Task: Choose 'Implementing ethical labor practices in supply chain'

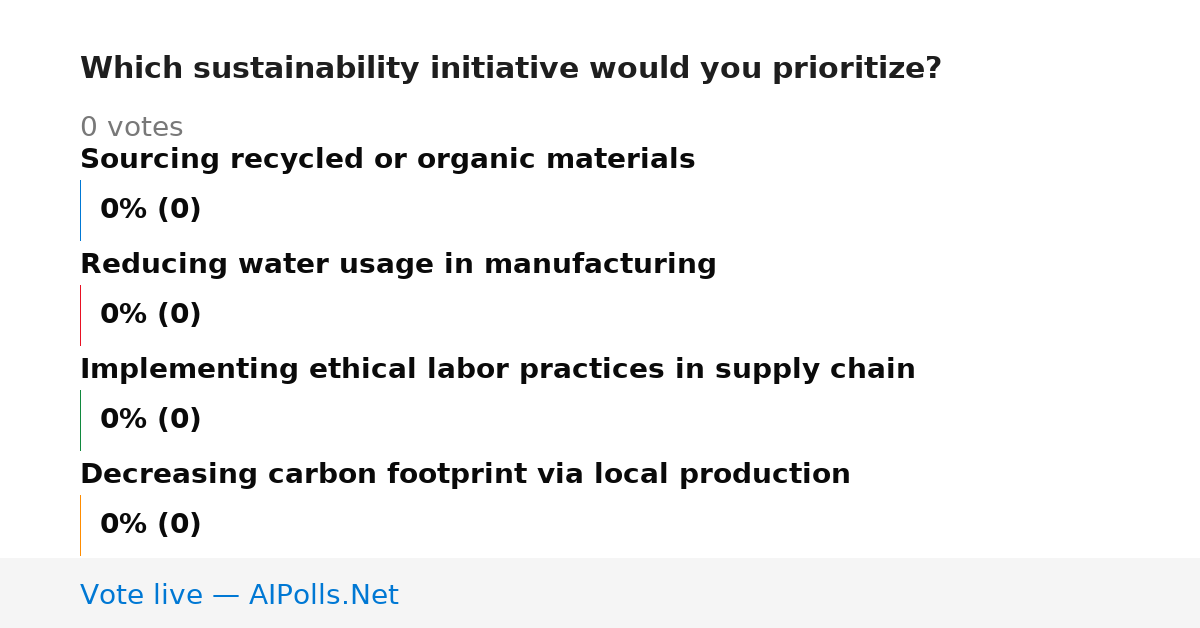Action: pos(498,370)
